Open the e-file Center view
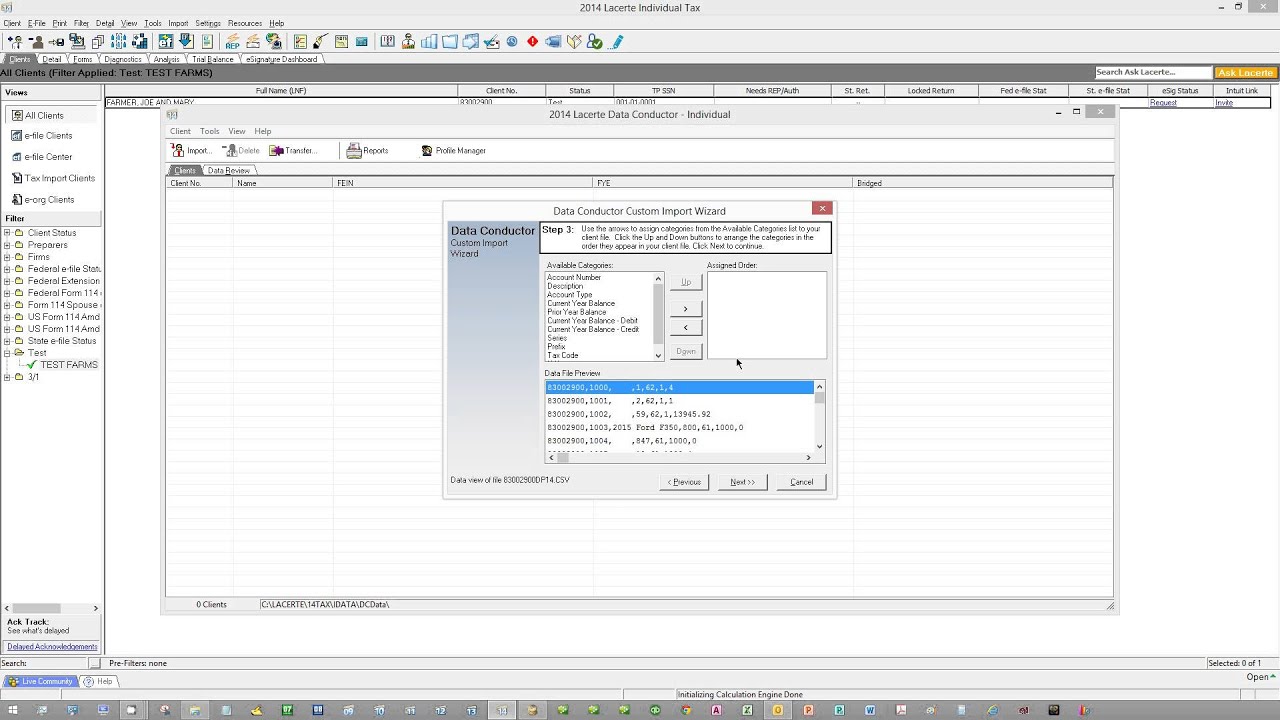The height and width of the screenshot is (720, 1280). 48,157
